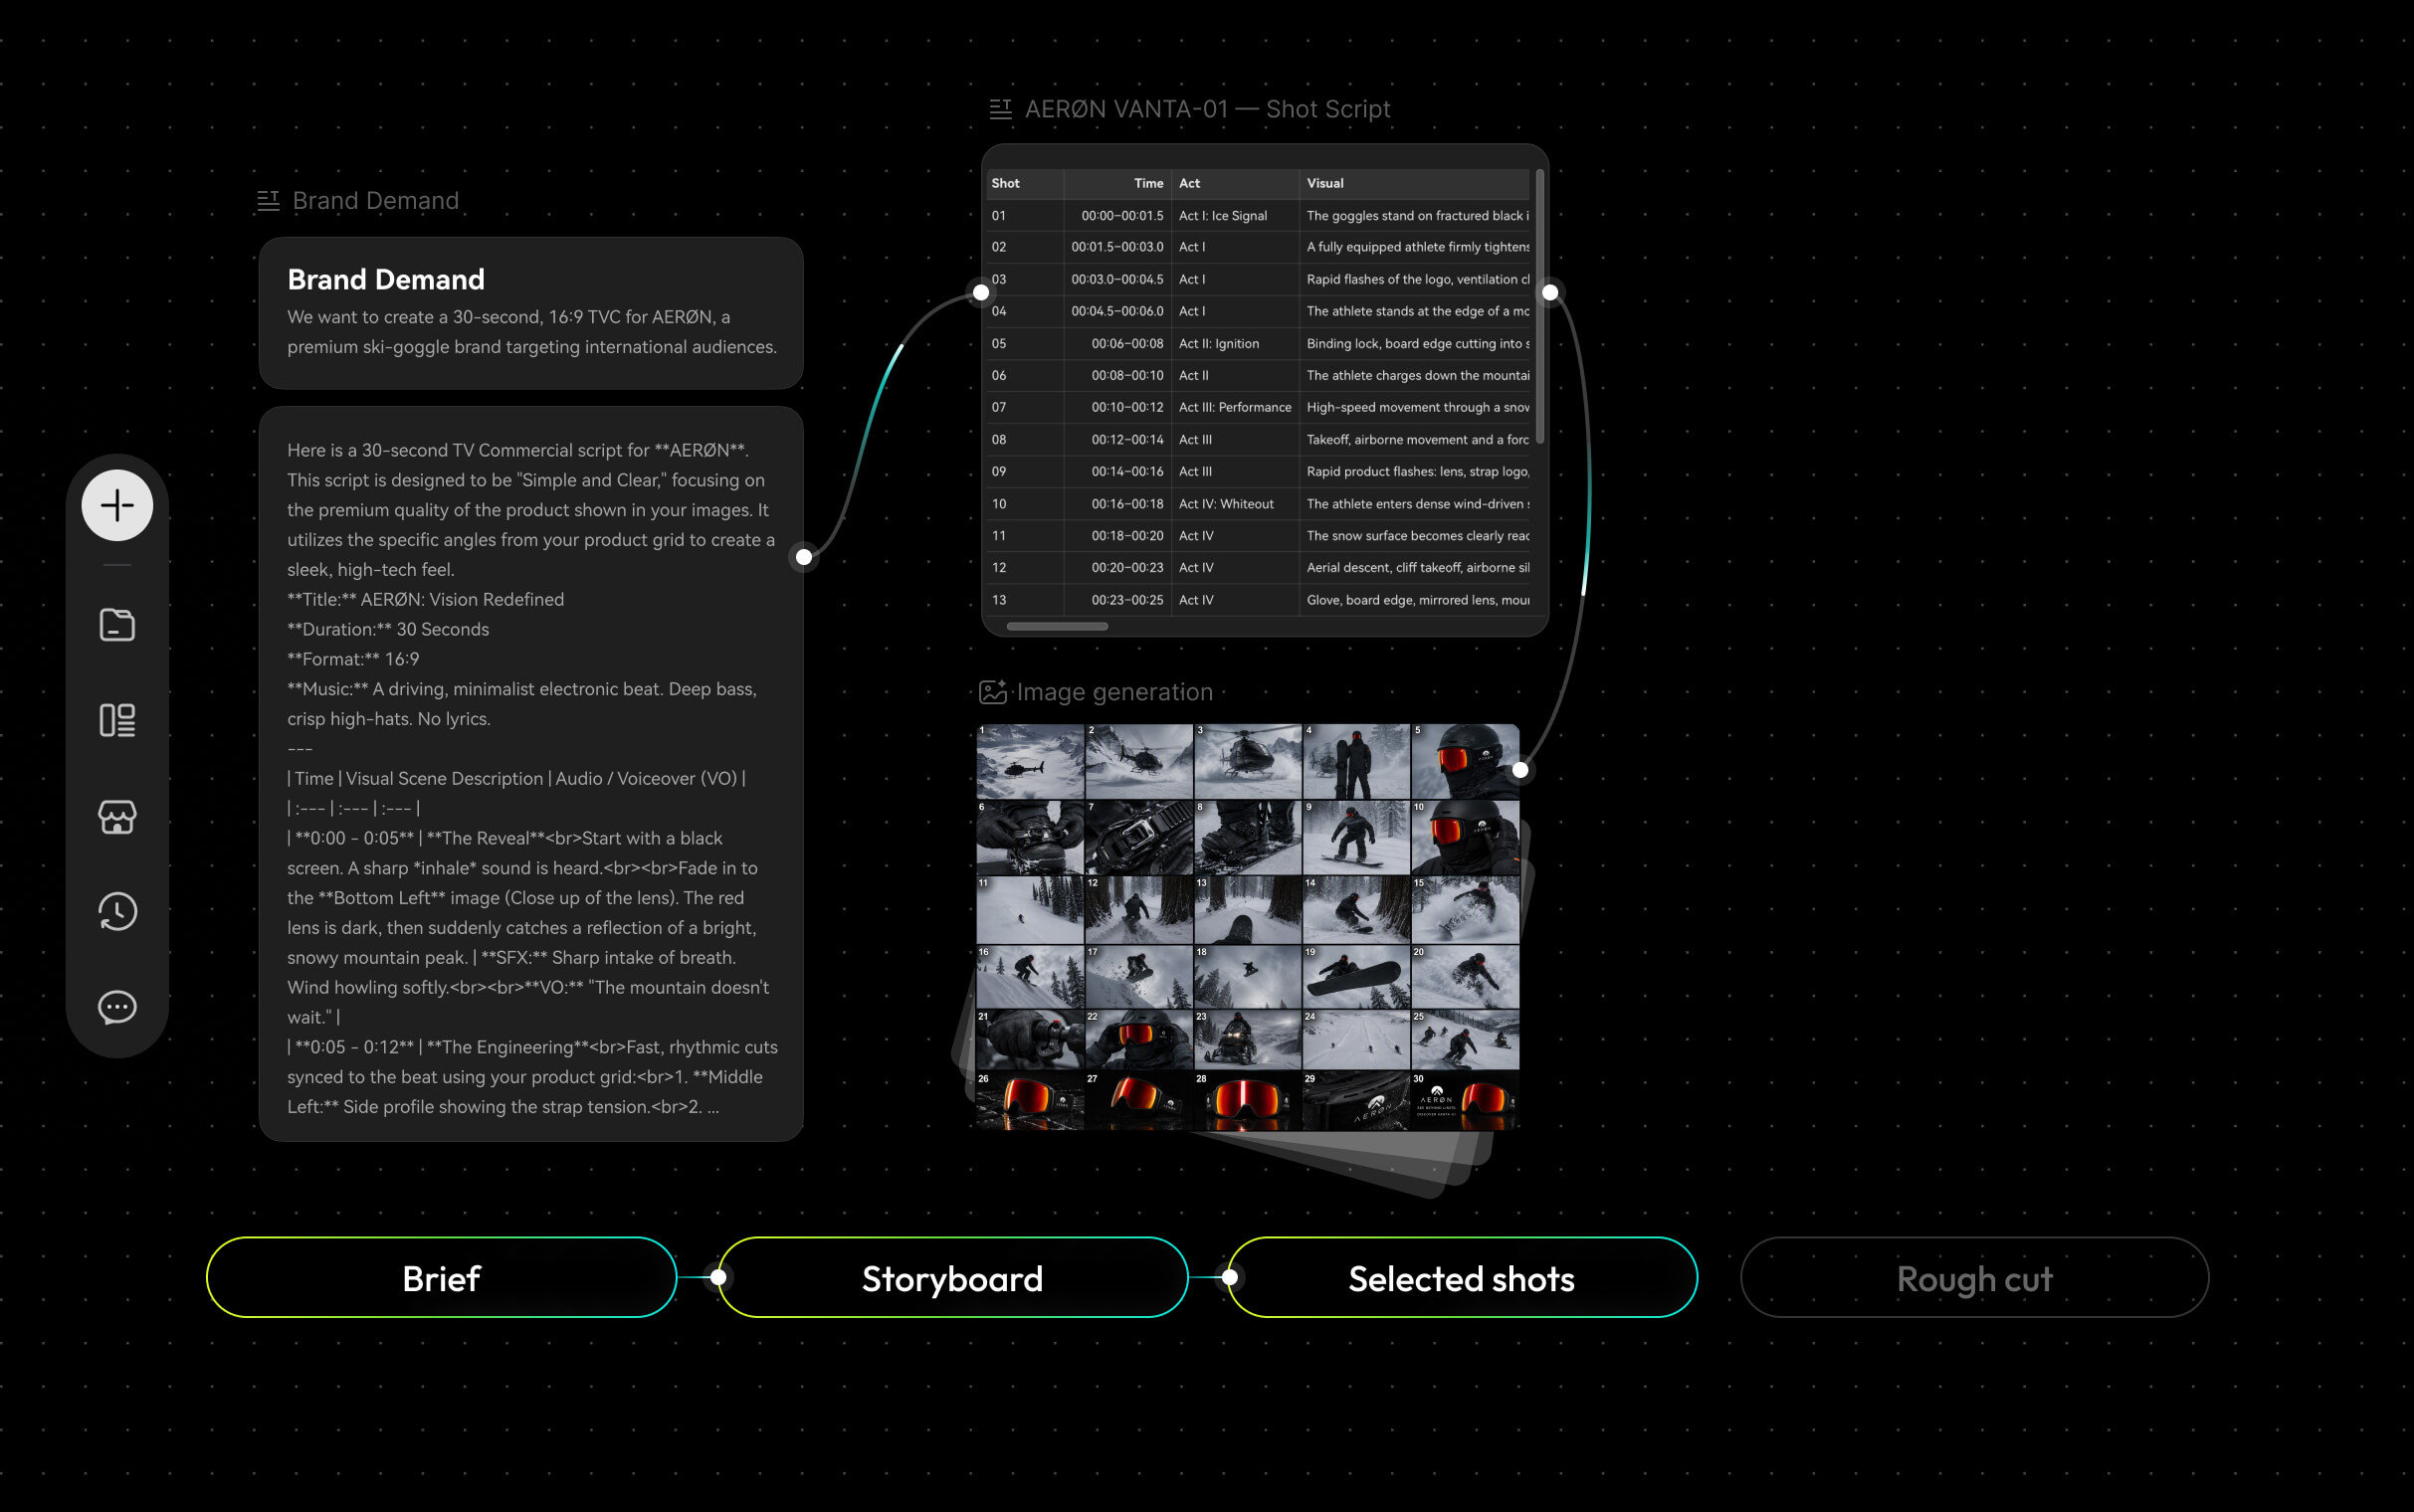The height and width of the screenshot is (1512, 2414).
Task: Click input connector on Shot Script table
Action: (x=981, y=292)
